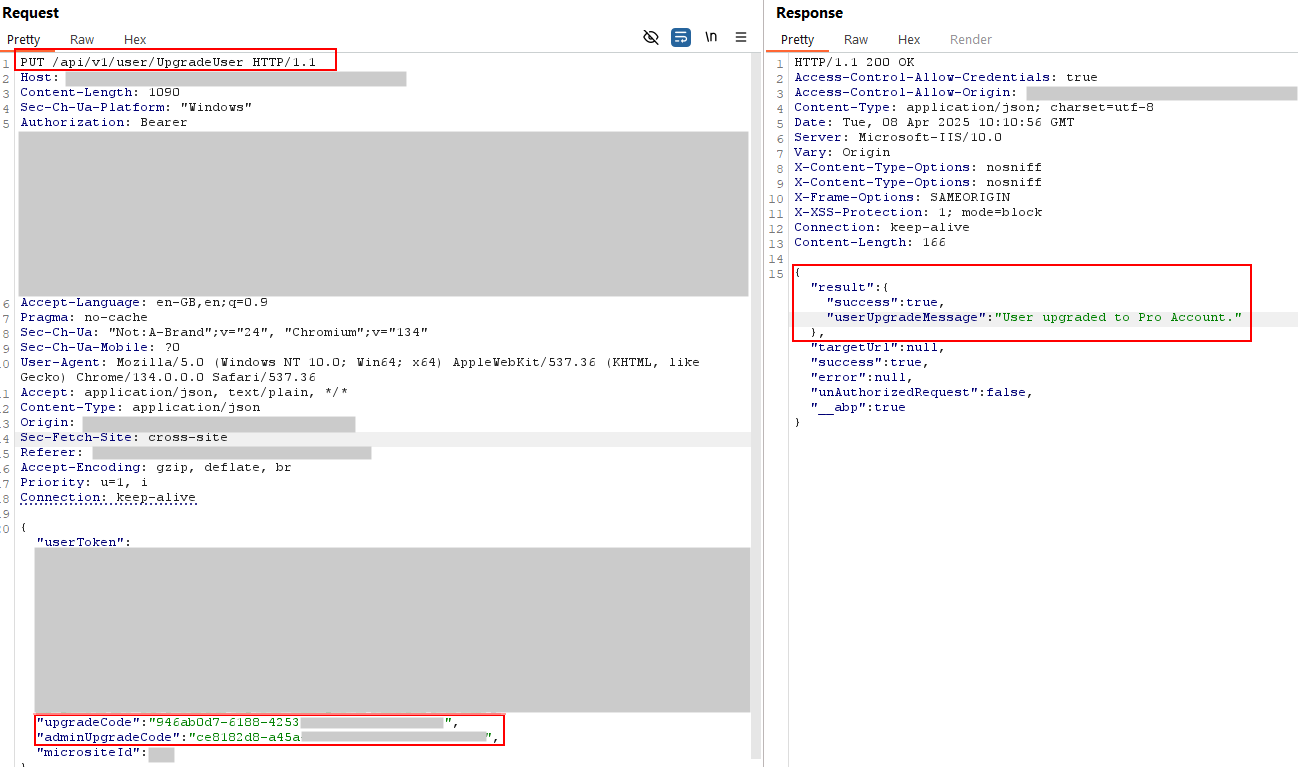Switch Request view to Hex tab

[x=135, y=40]
